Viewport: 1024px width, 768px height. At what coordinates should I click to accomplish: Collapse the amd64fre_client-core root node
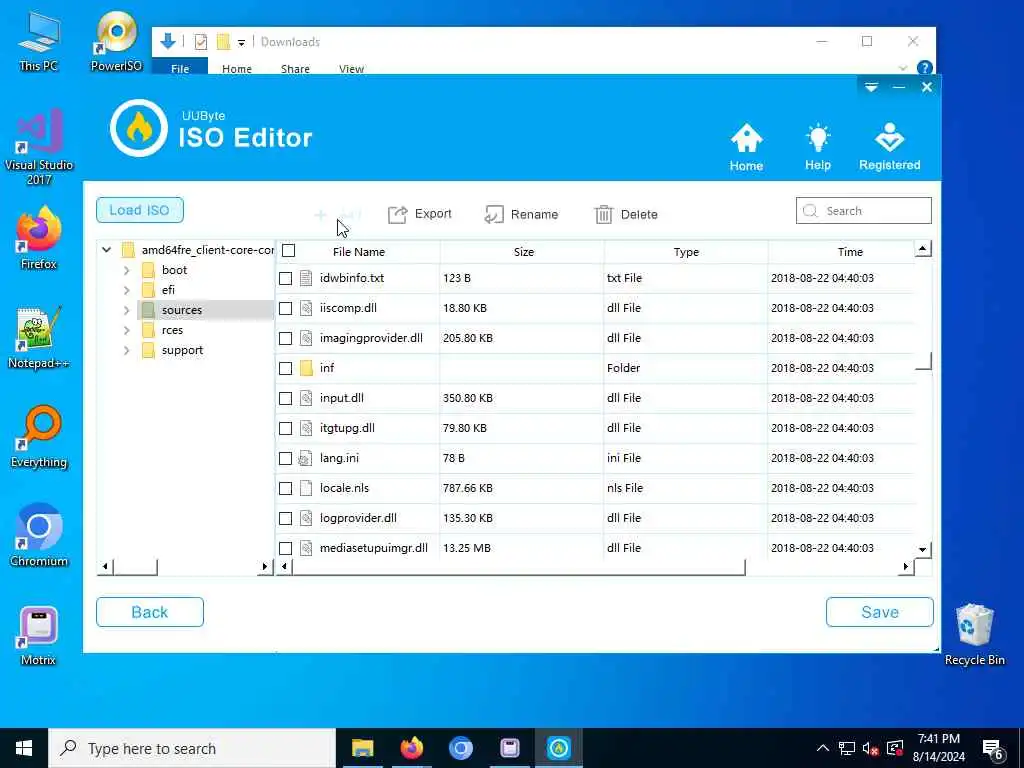[x=106, y=249]
